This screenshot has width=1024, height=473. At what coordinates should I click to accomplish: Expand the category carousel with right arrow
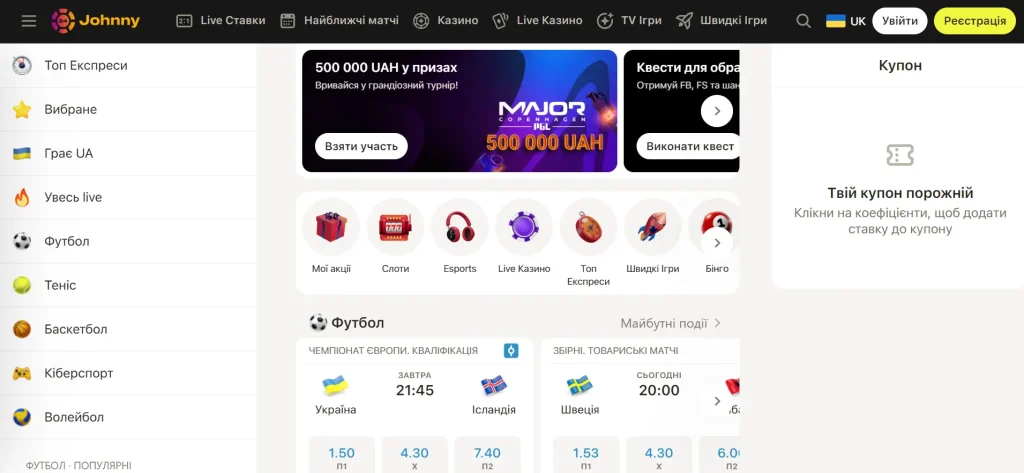pos(716,243)
